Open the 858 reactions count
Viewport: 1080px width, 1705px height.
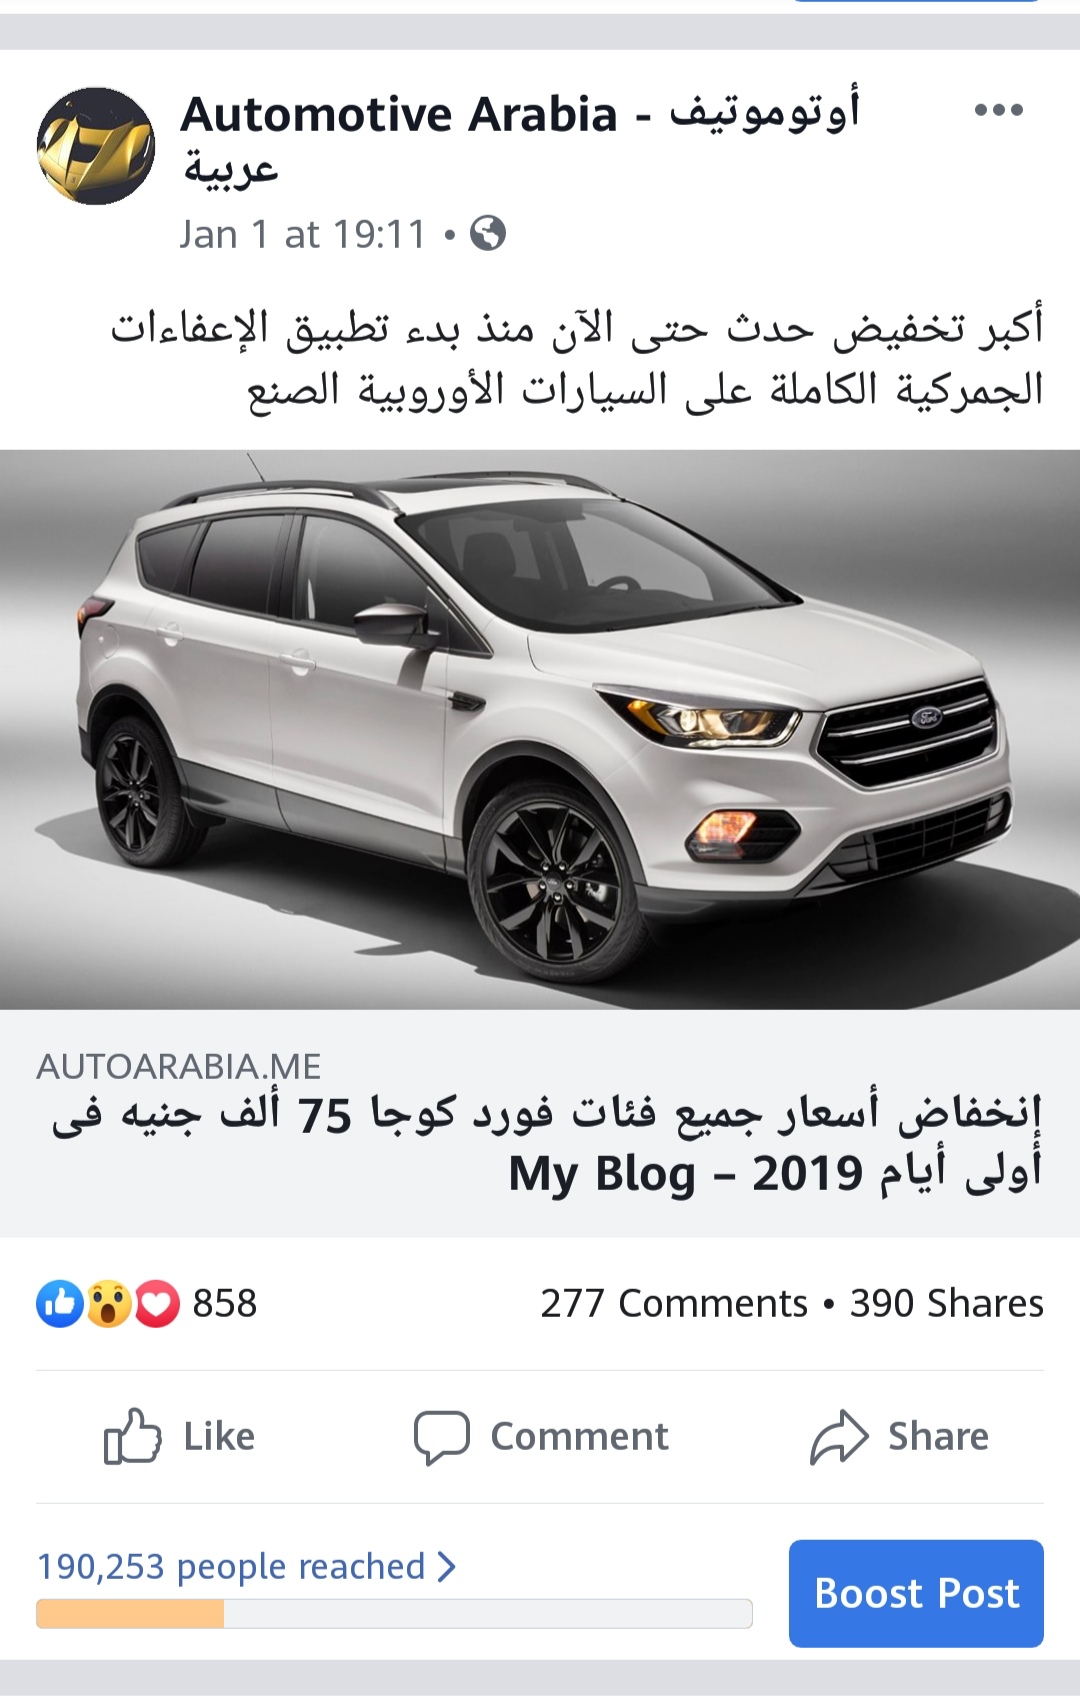(225, 1304)
